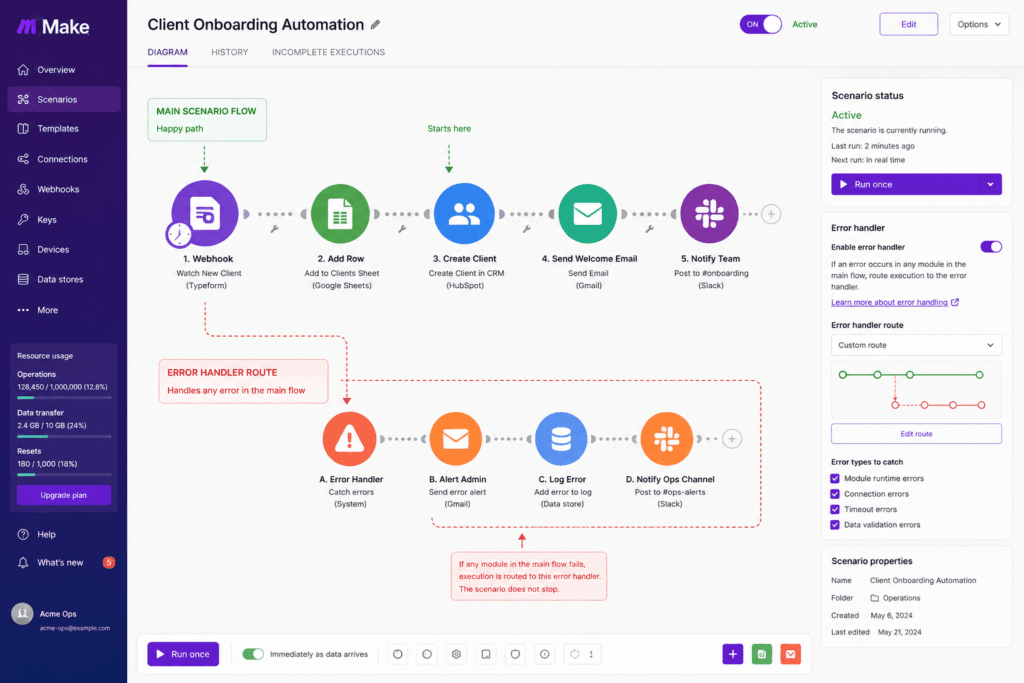
Task: Click the Operations usage progress bar
Action: click(x=64, y=398)
